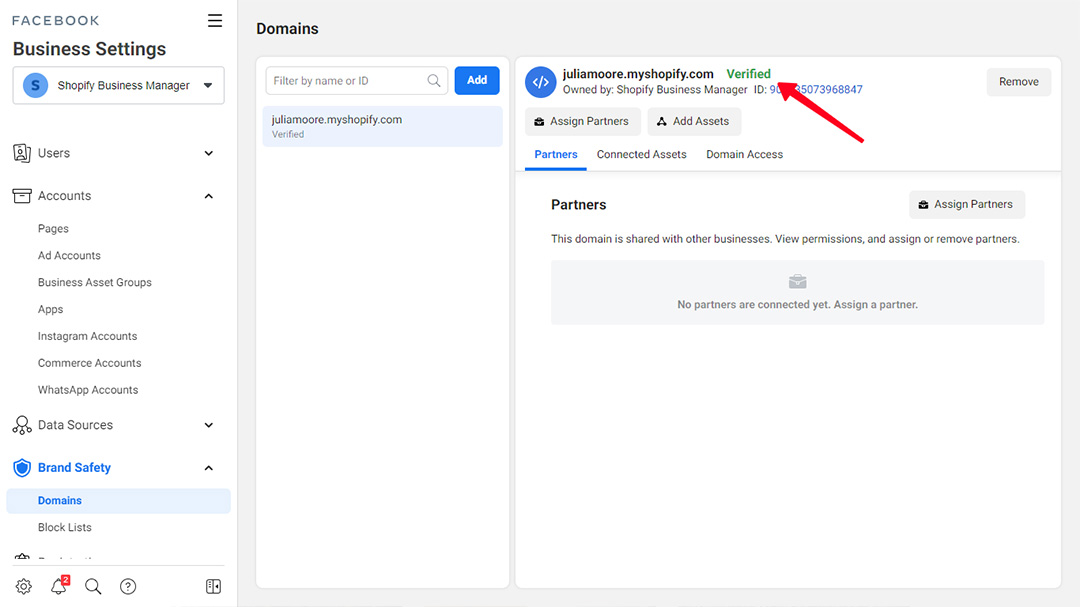Viewport: 1080px width, 607px height.
Task: Click Assign Partners below domain header
Action: (583, 121)
